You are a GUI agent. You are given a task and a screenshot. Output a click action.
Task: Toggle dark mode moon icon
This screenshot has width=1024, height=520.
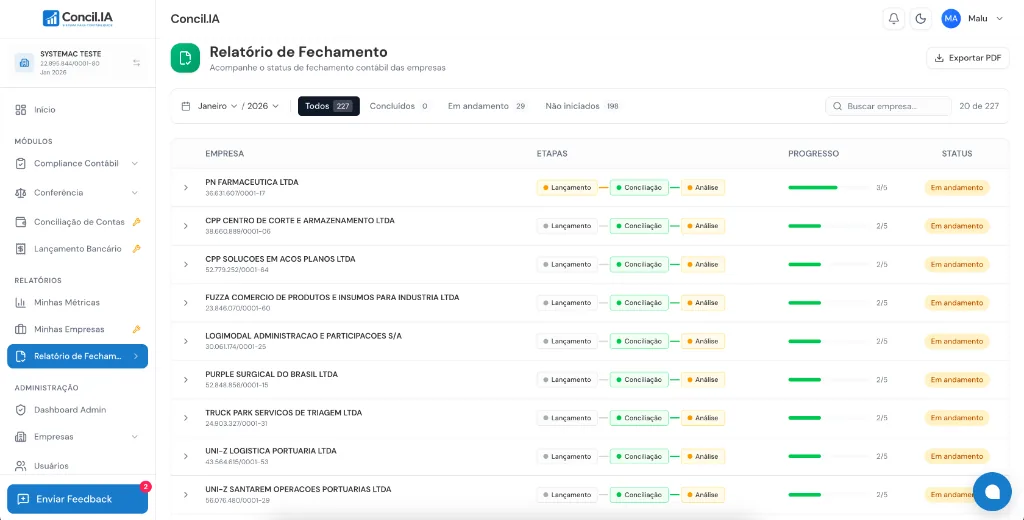(x=920, y=18)
